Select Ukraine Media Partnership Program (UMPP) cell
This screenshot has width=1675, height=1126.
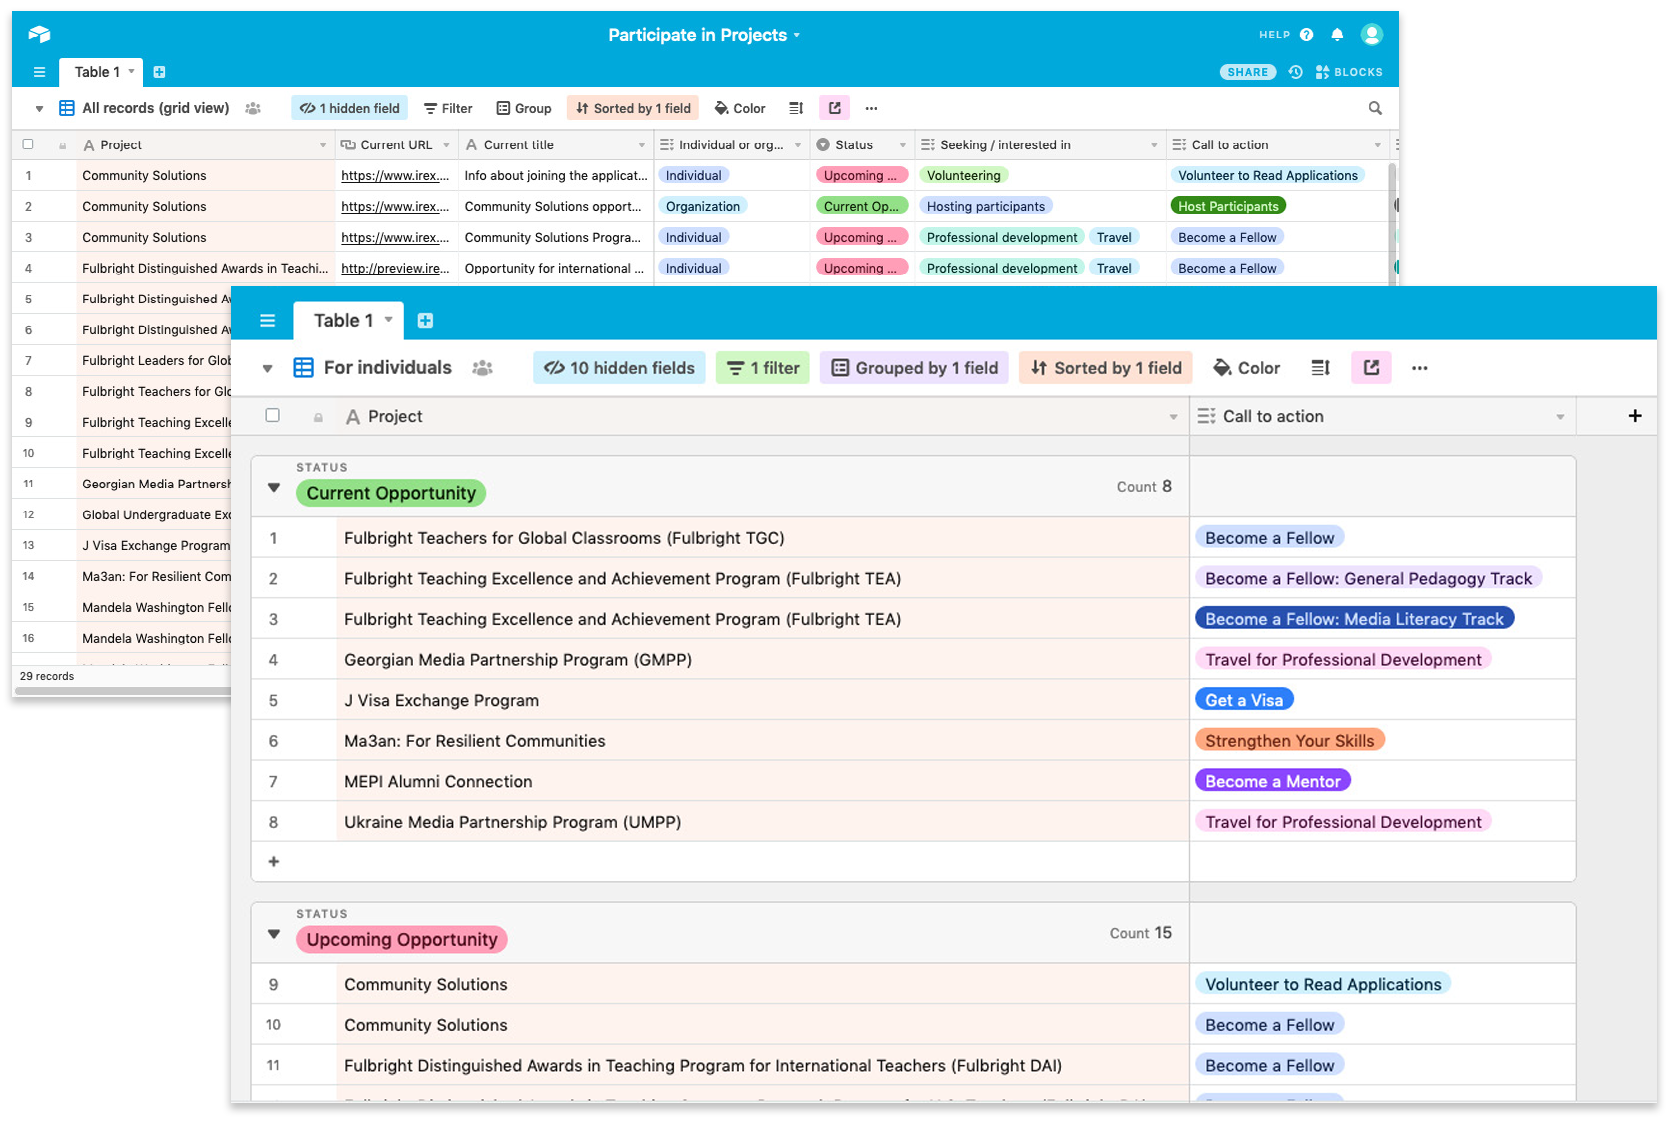pos(762,822)
